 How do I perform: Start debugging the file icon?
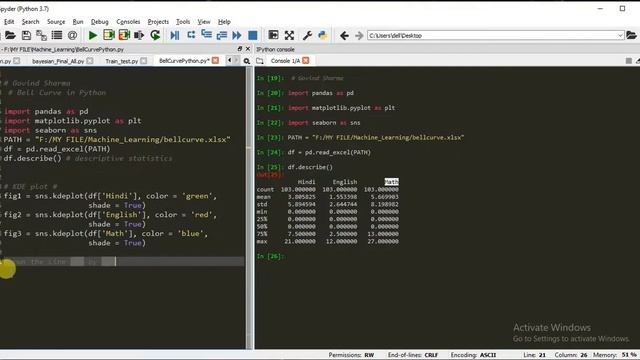pyautogui.click(x=175, y=36)
